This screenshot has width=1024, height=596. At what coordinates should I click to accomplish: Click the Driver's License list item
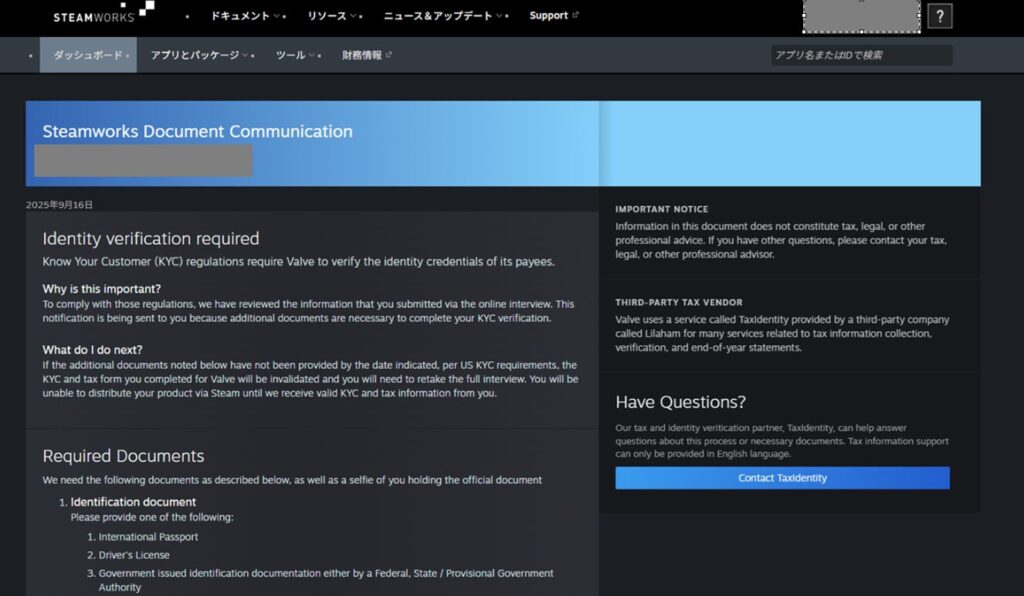tap(134, 555)
